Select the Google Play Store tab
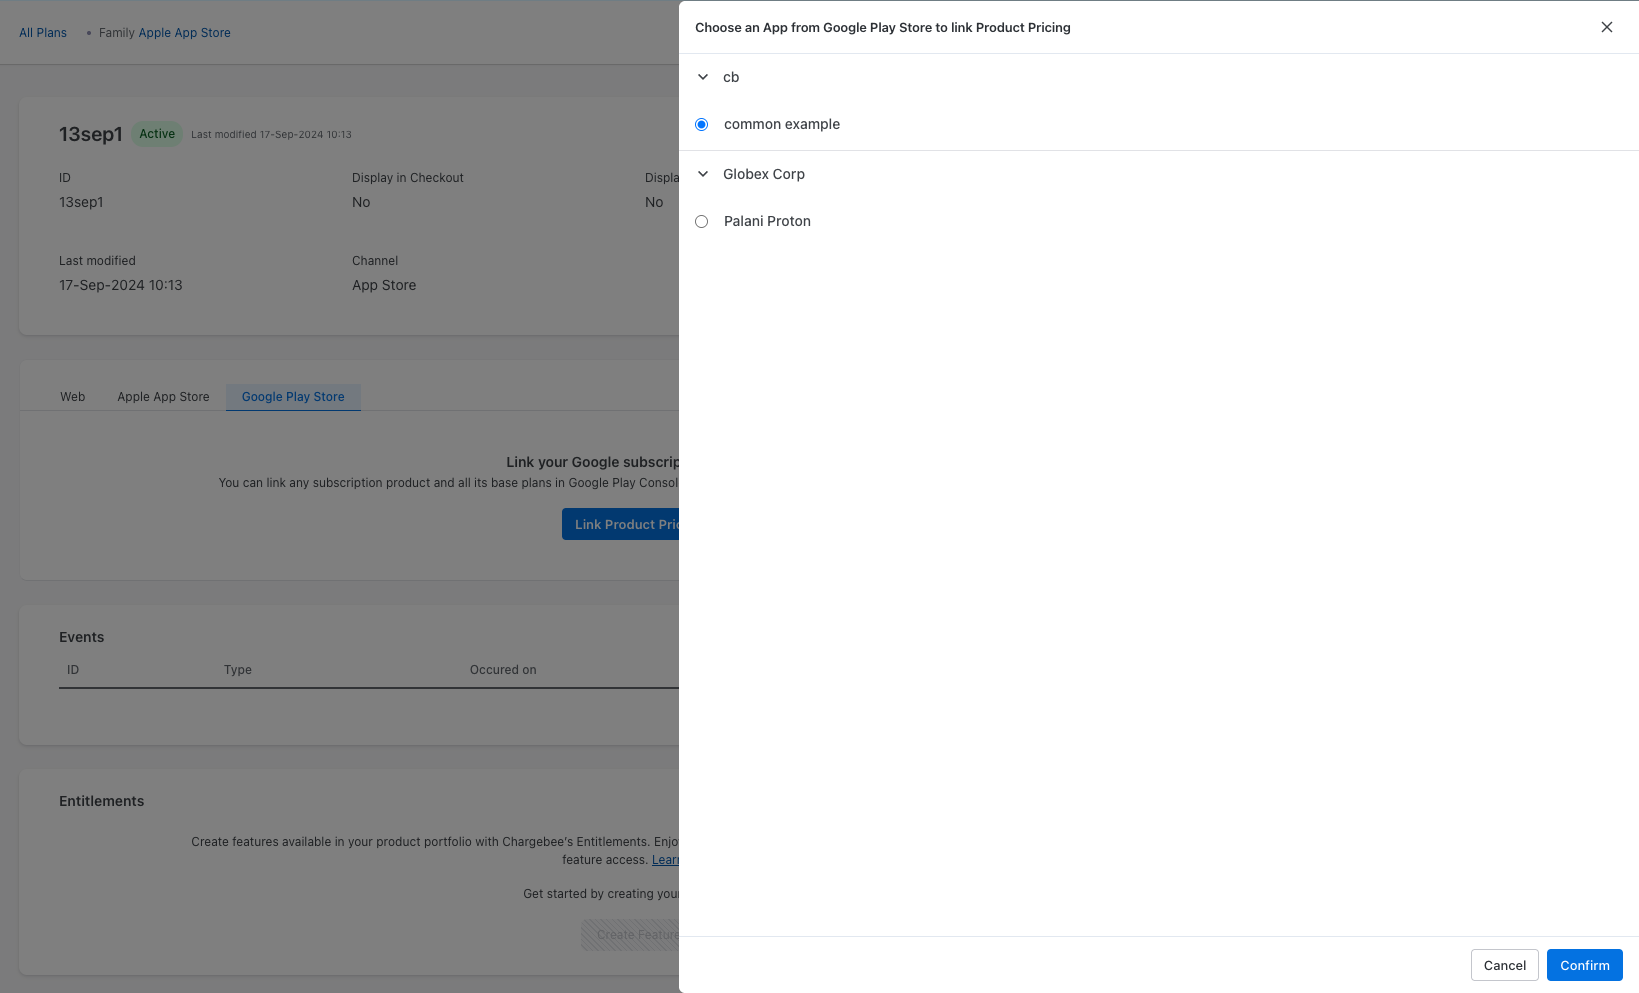Screen dimensions: 1639x993 (x=293, y=397)
